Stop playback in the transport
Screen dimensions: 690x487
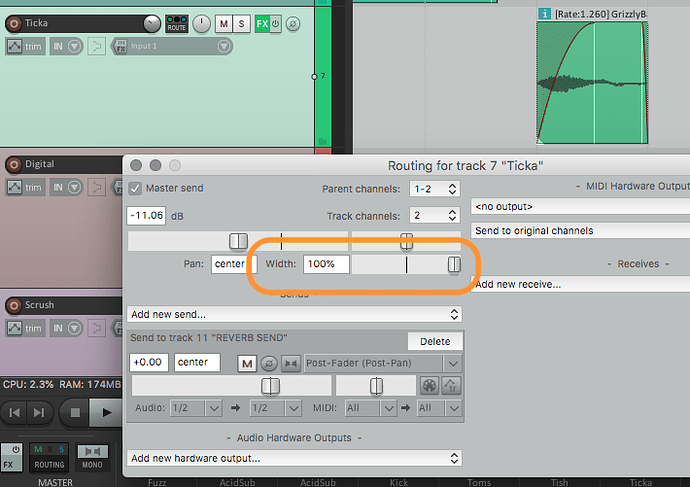pos(75,413)
